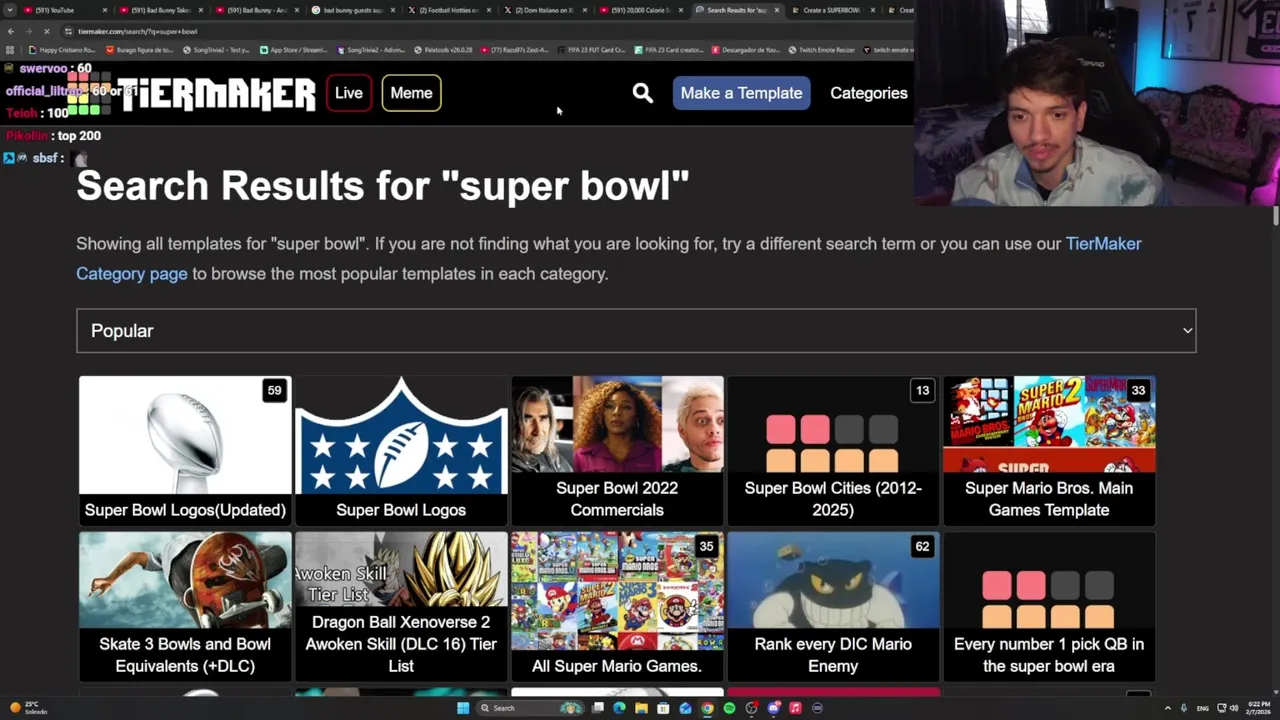Open the App Store / Streaml... bookmark
The width and height of the screenshot is (1280, 720).
(293, 50)
